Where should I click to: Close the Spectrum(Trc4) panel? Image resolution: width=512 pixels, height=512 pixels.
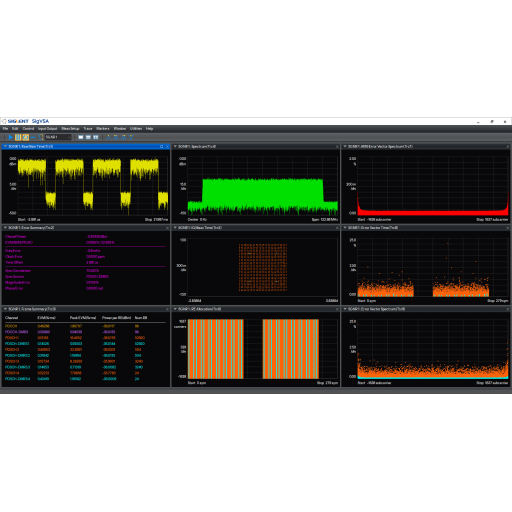pos(337,147)
